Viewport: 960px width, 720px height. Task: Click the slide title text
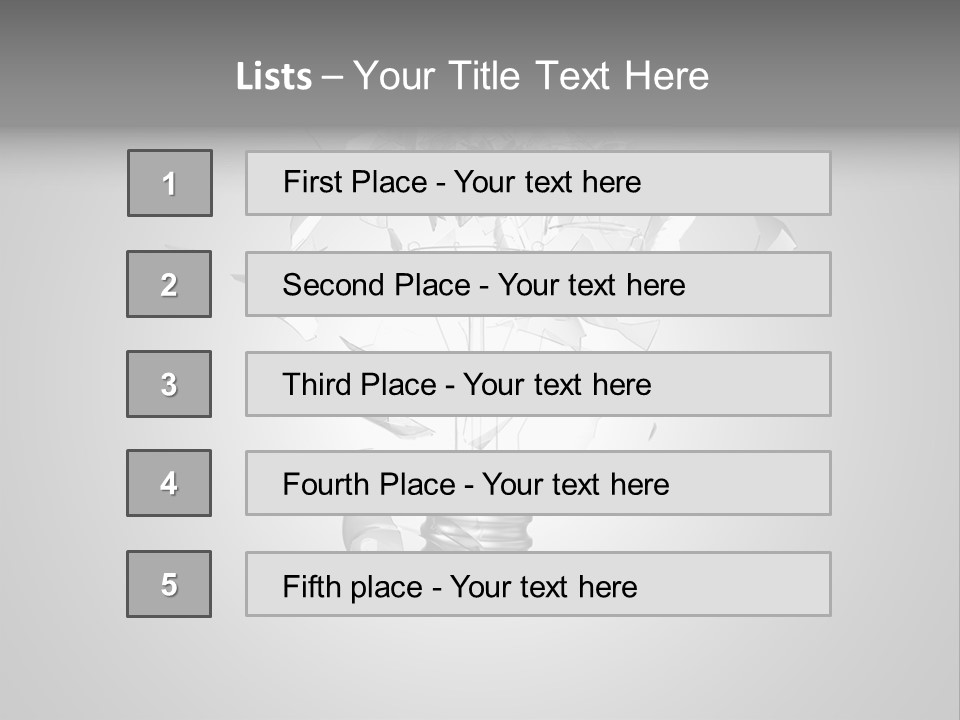point(472,76)
